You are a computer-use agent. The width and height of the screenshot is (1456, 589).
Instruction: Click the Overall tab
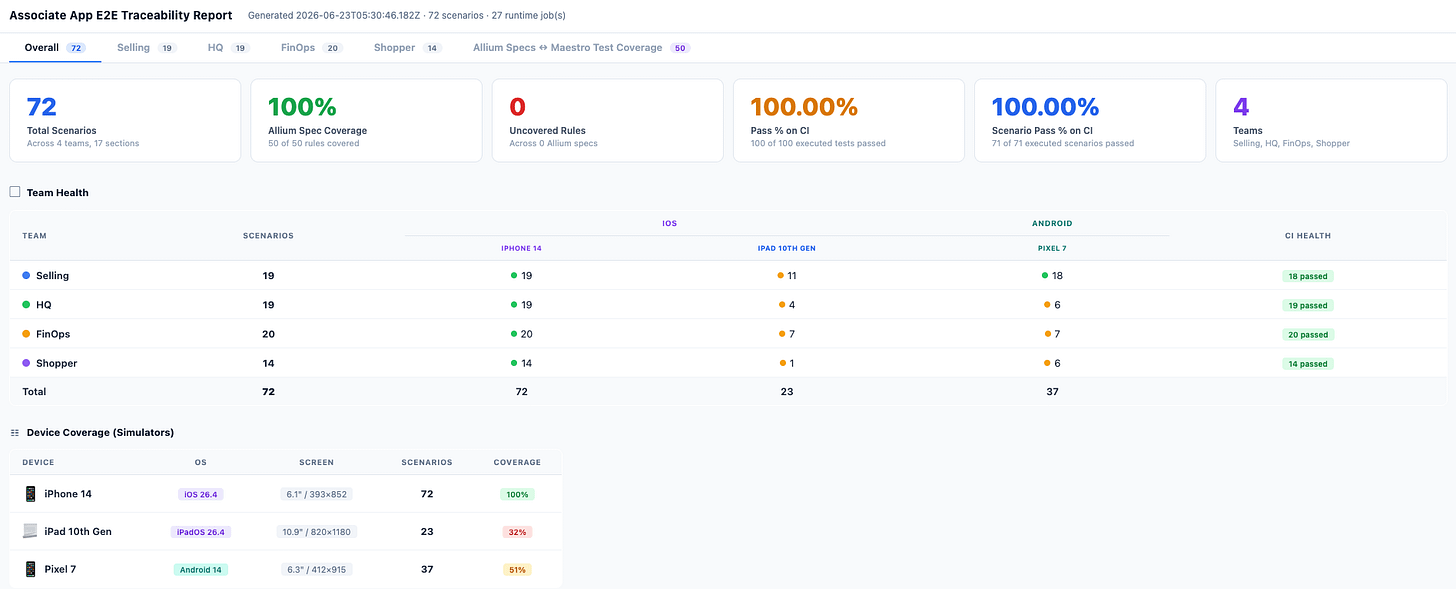pos(55,47)
